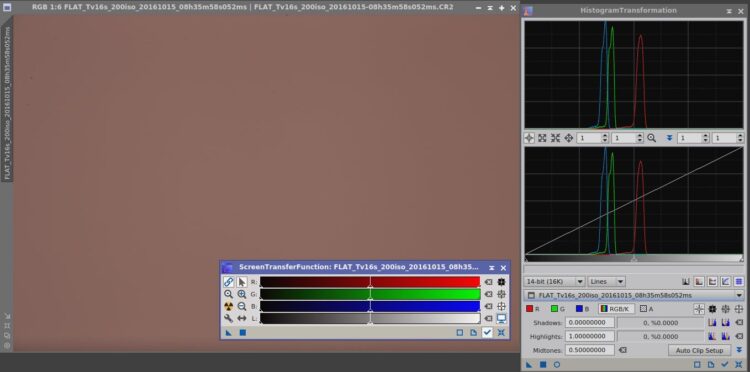The height and width of the screenshot is (372, 750).
Task: Click the STF new instance triangle icon
Action: tap(229, 333)
